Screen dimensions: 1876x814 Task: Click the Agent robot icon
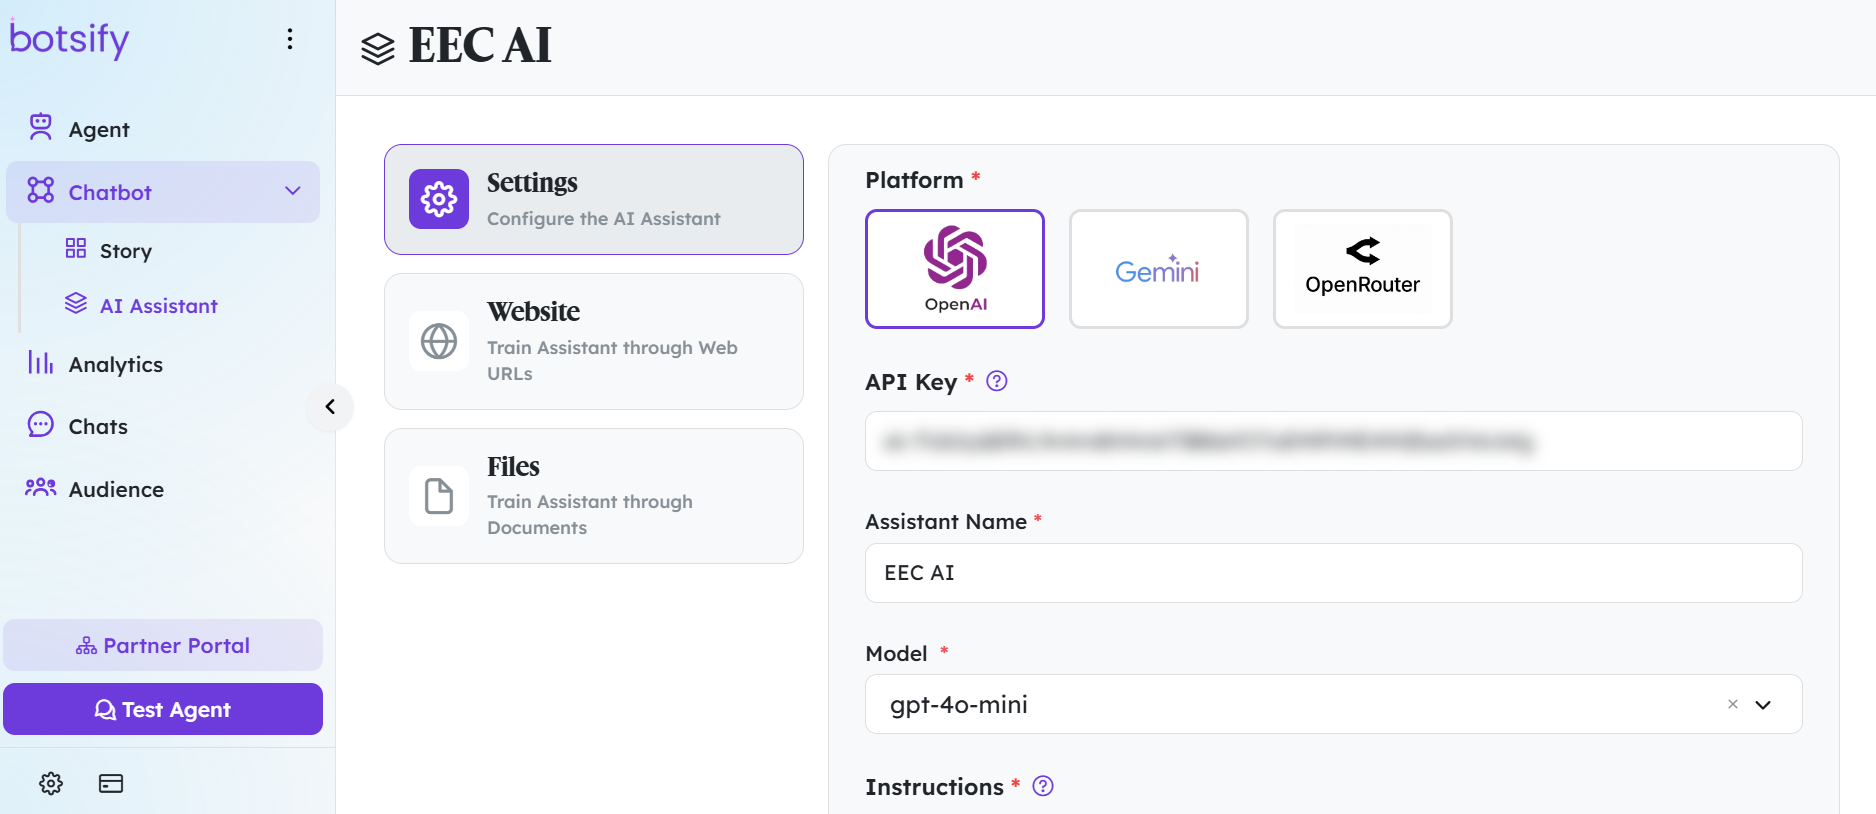click(x=41, y=127)
